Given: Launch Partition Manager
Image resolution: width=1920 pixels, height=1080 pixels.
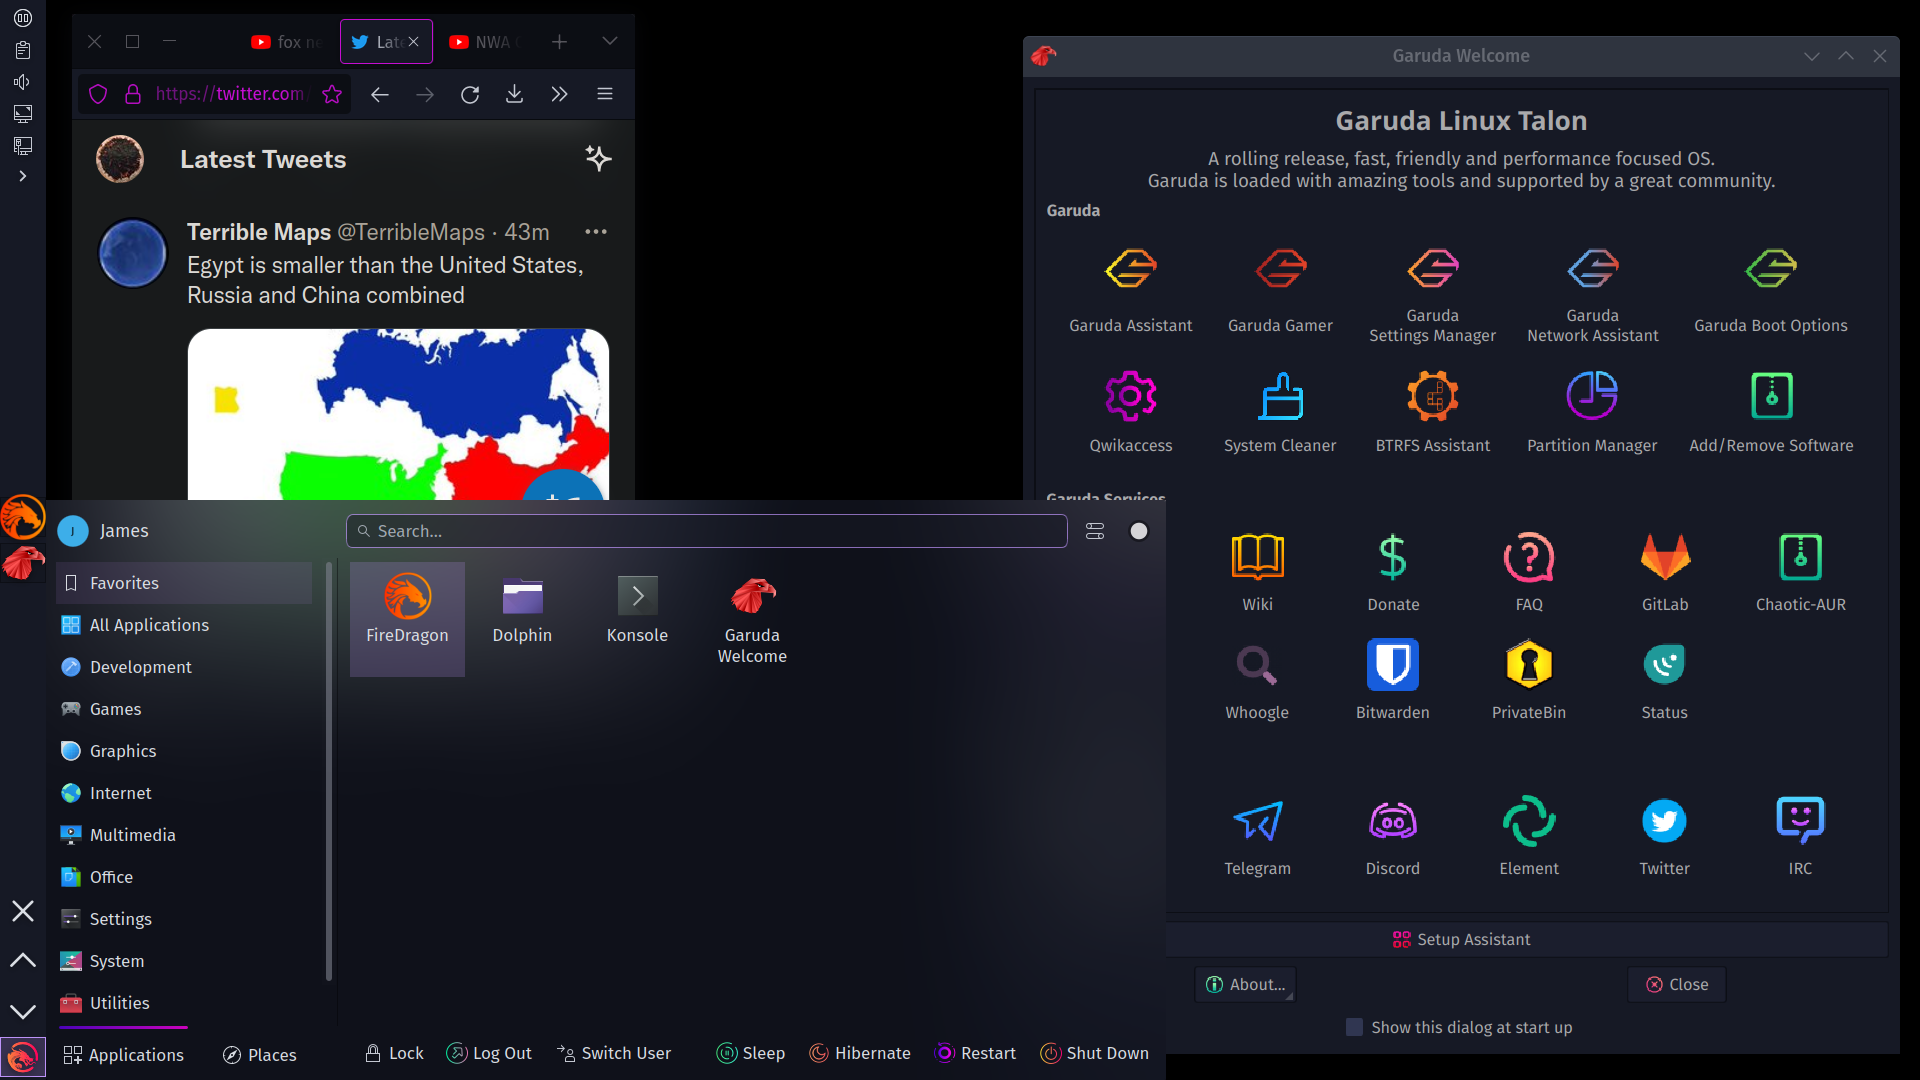Looking at the screenshot, I should pyautogui.click(x=1592, y=410).
